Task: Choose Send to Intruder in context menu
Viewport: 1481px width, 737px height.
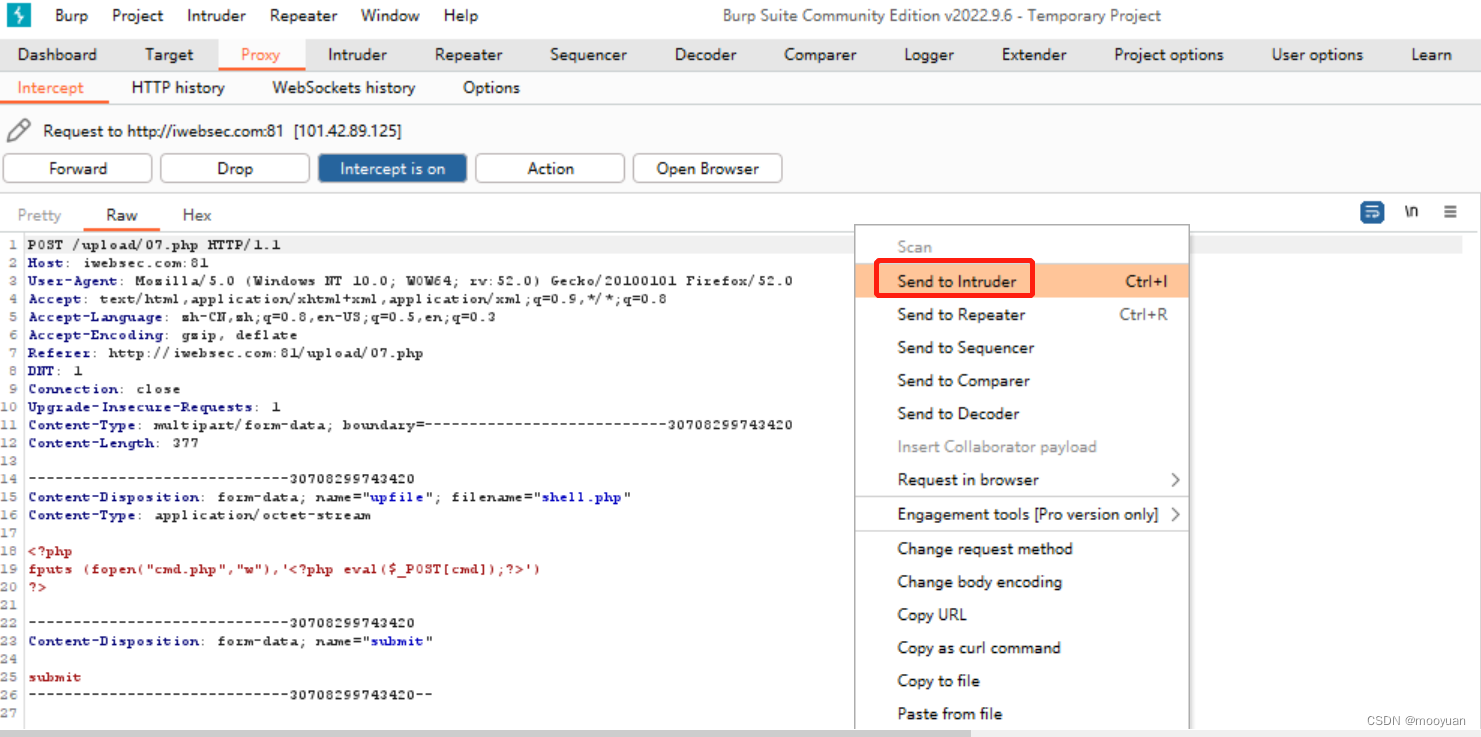Action: (x=1022, y=281)
